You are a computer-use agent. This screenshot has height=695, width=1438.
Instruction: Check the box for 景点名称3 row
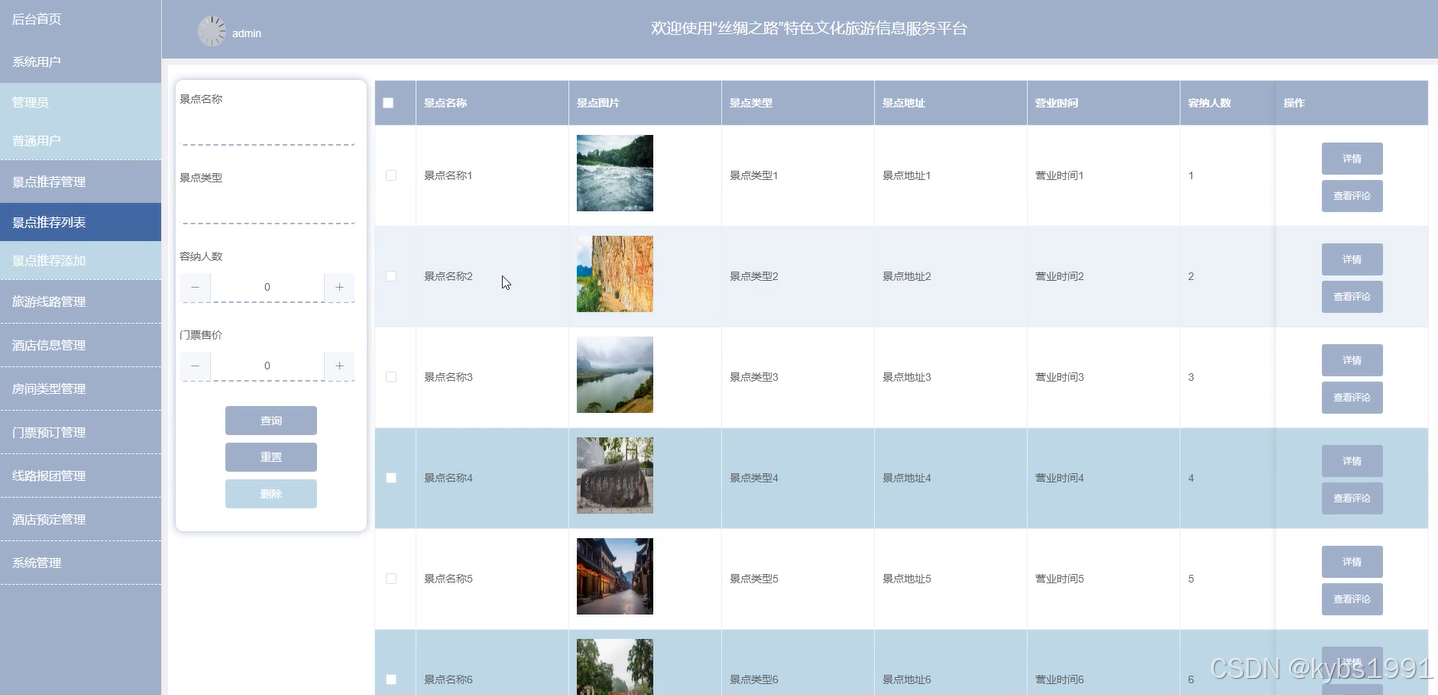(391, 377)
